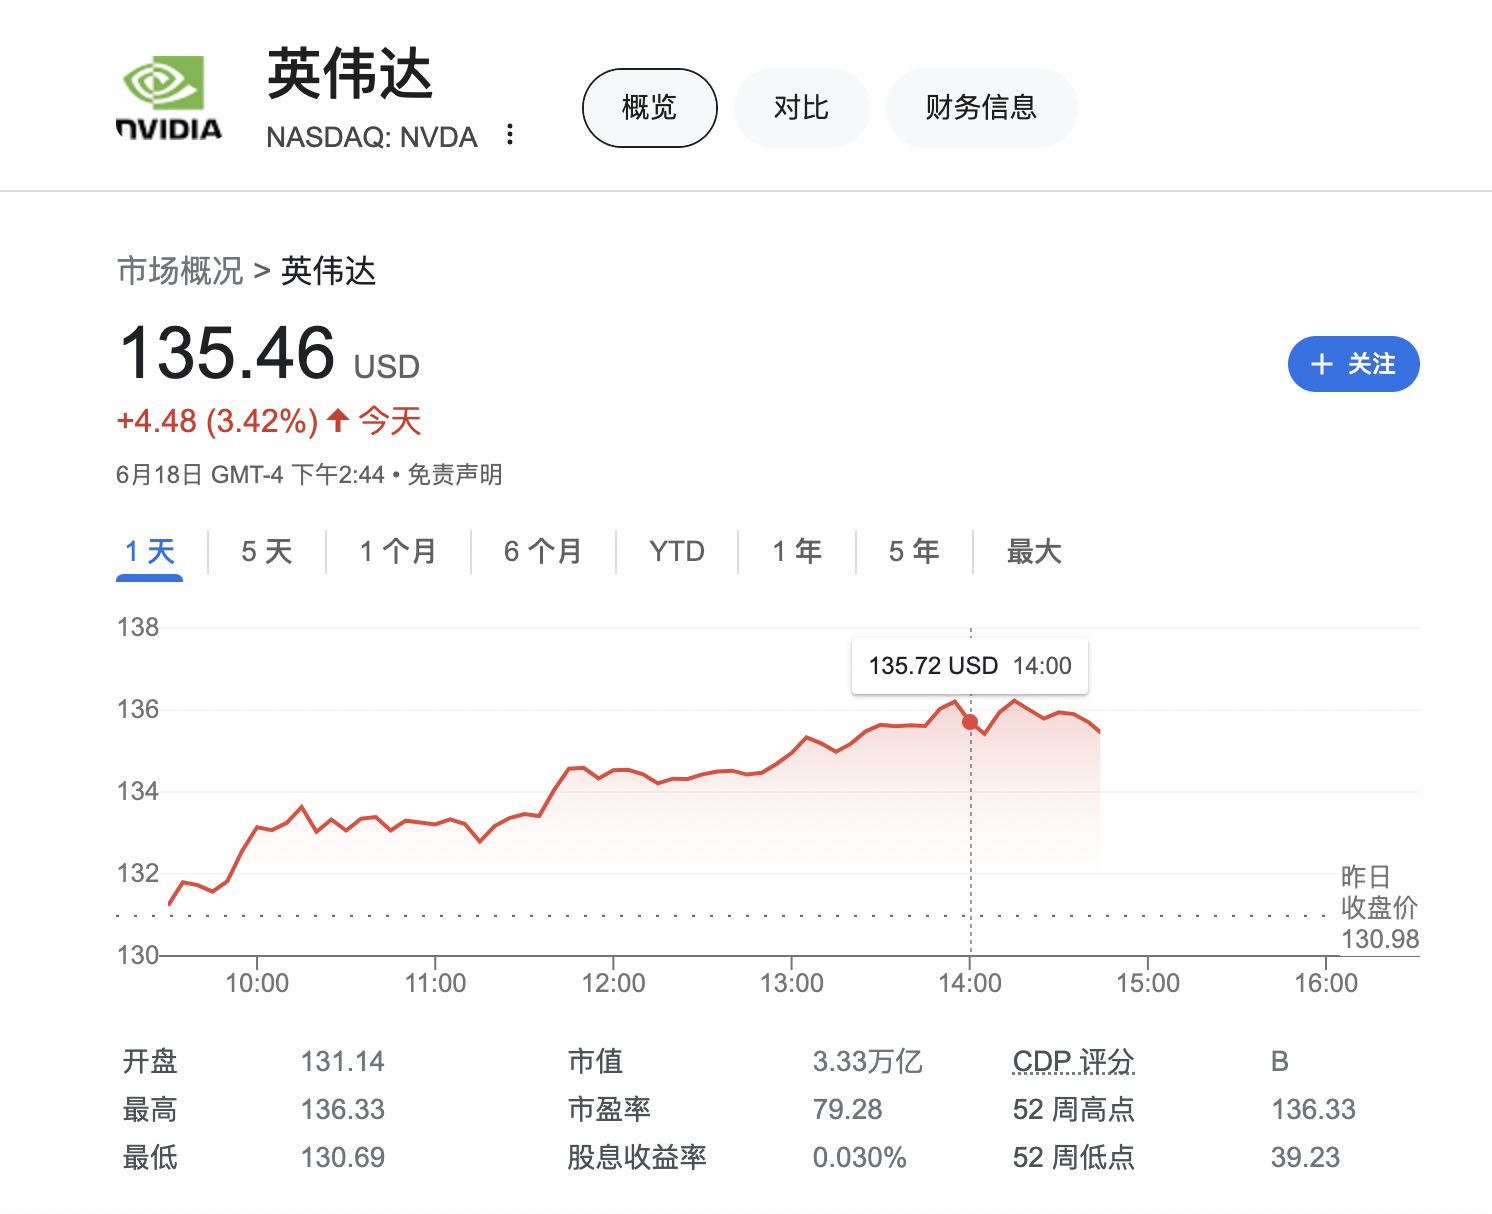Click the red data point on chart
This screenshot has width=1492, height=1214.
(x=970, y=722)
